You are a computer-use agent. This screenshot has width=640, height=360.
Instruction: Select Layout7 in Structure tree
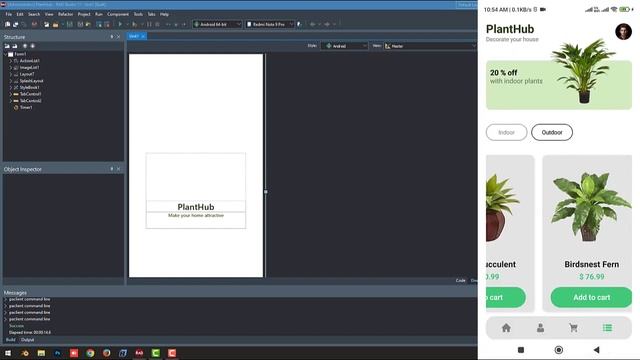coord(27,74)
